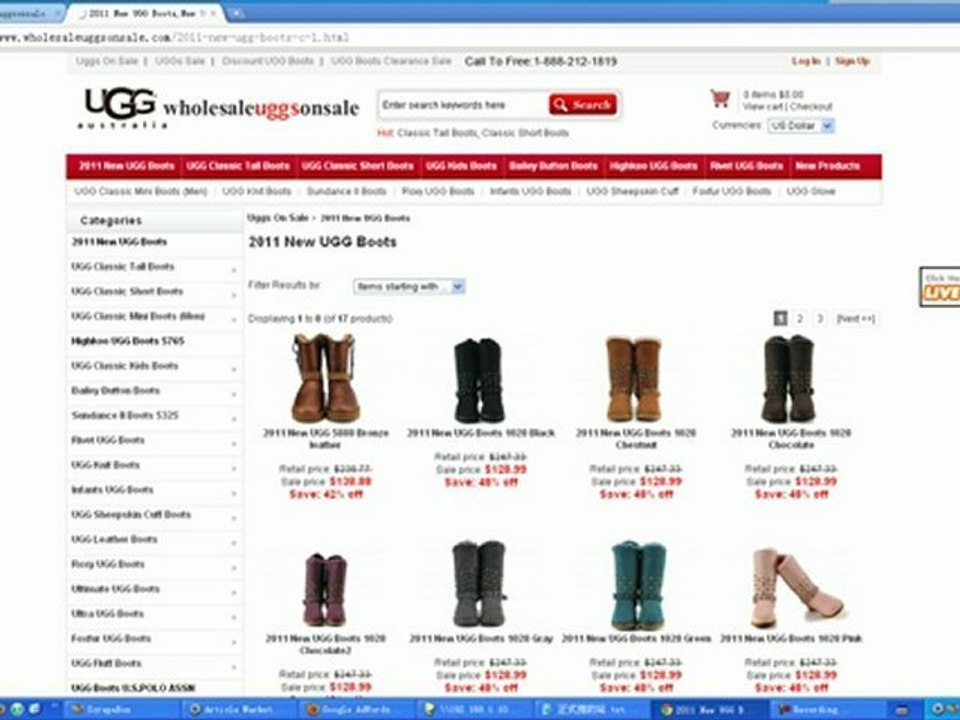
Task: Open 'Ultimate UGG Boots' sidebar category
Action: click(x=115, y=589)
